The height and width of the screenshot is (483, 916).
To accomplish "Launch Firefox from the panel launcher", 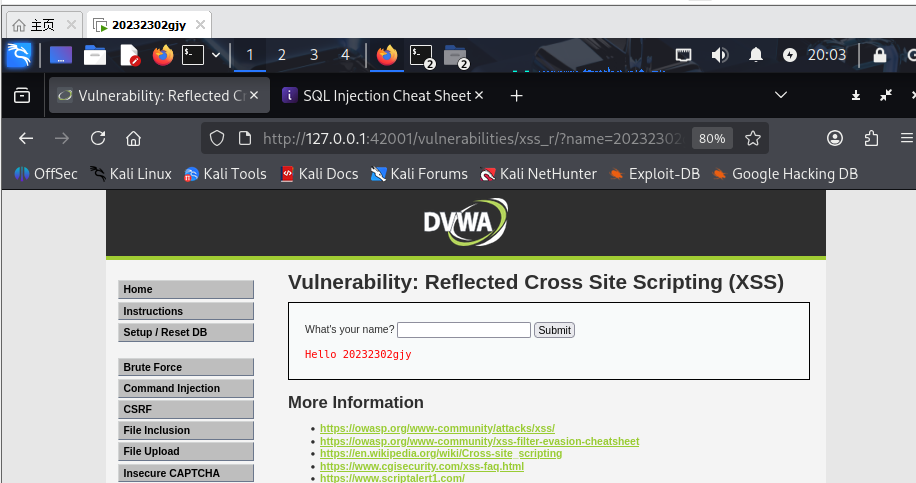I will (x=163, y=55).
